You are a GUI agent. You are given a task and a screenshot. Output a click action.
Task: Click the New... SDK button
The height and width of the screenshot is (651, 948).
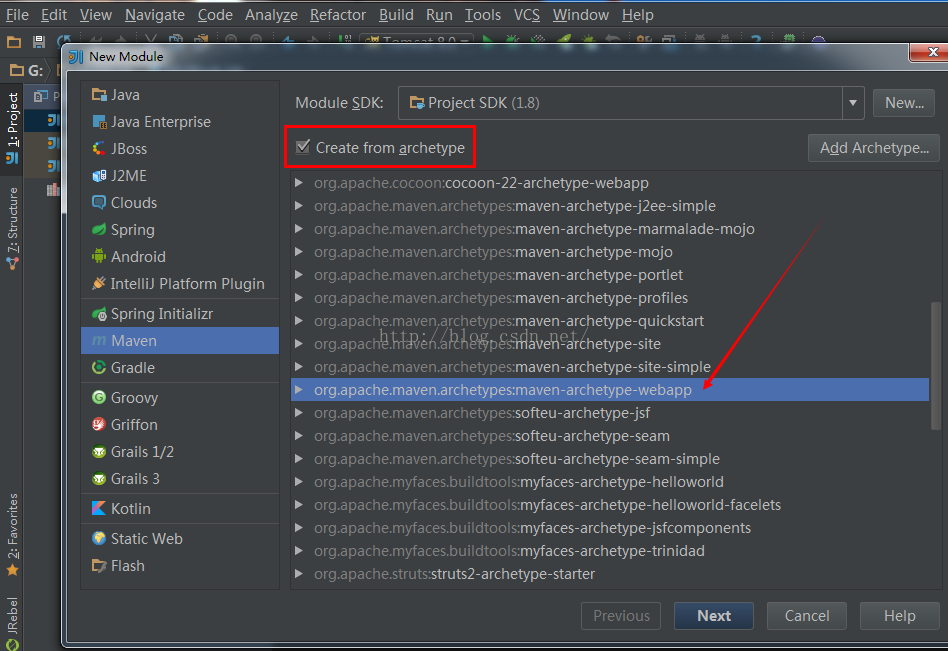(904, 103)
